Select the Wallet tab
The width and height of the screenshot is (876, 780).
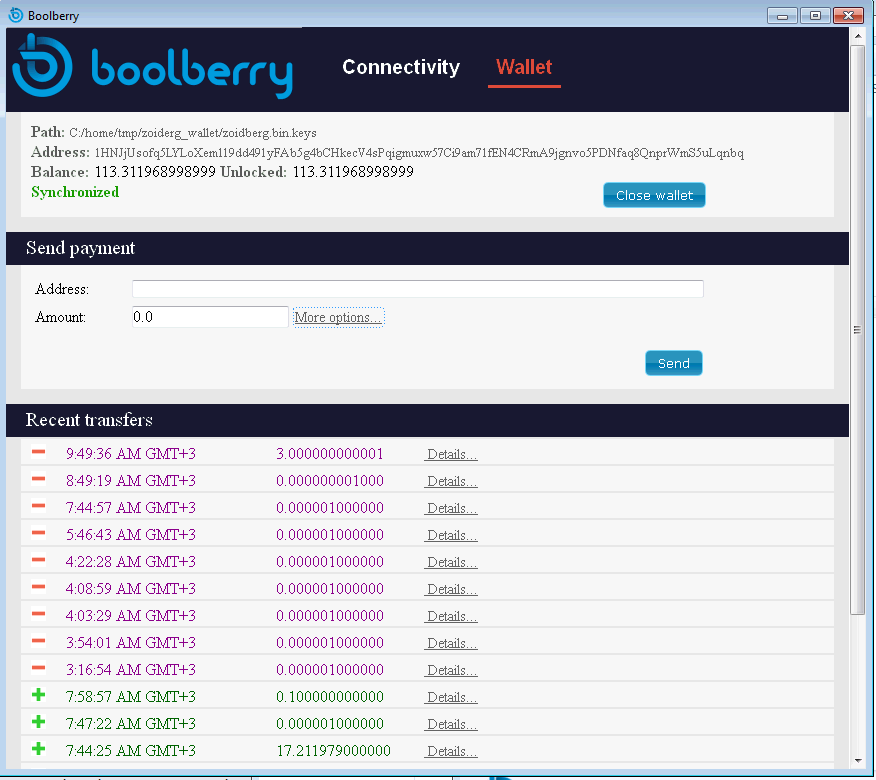524,67
